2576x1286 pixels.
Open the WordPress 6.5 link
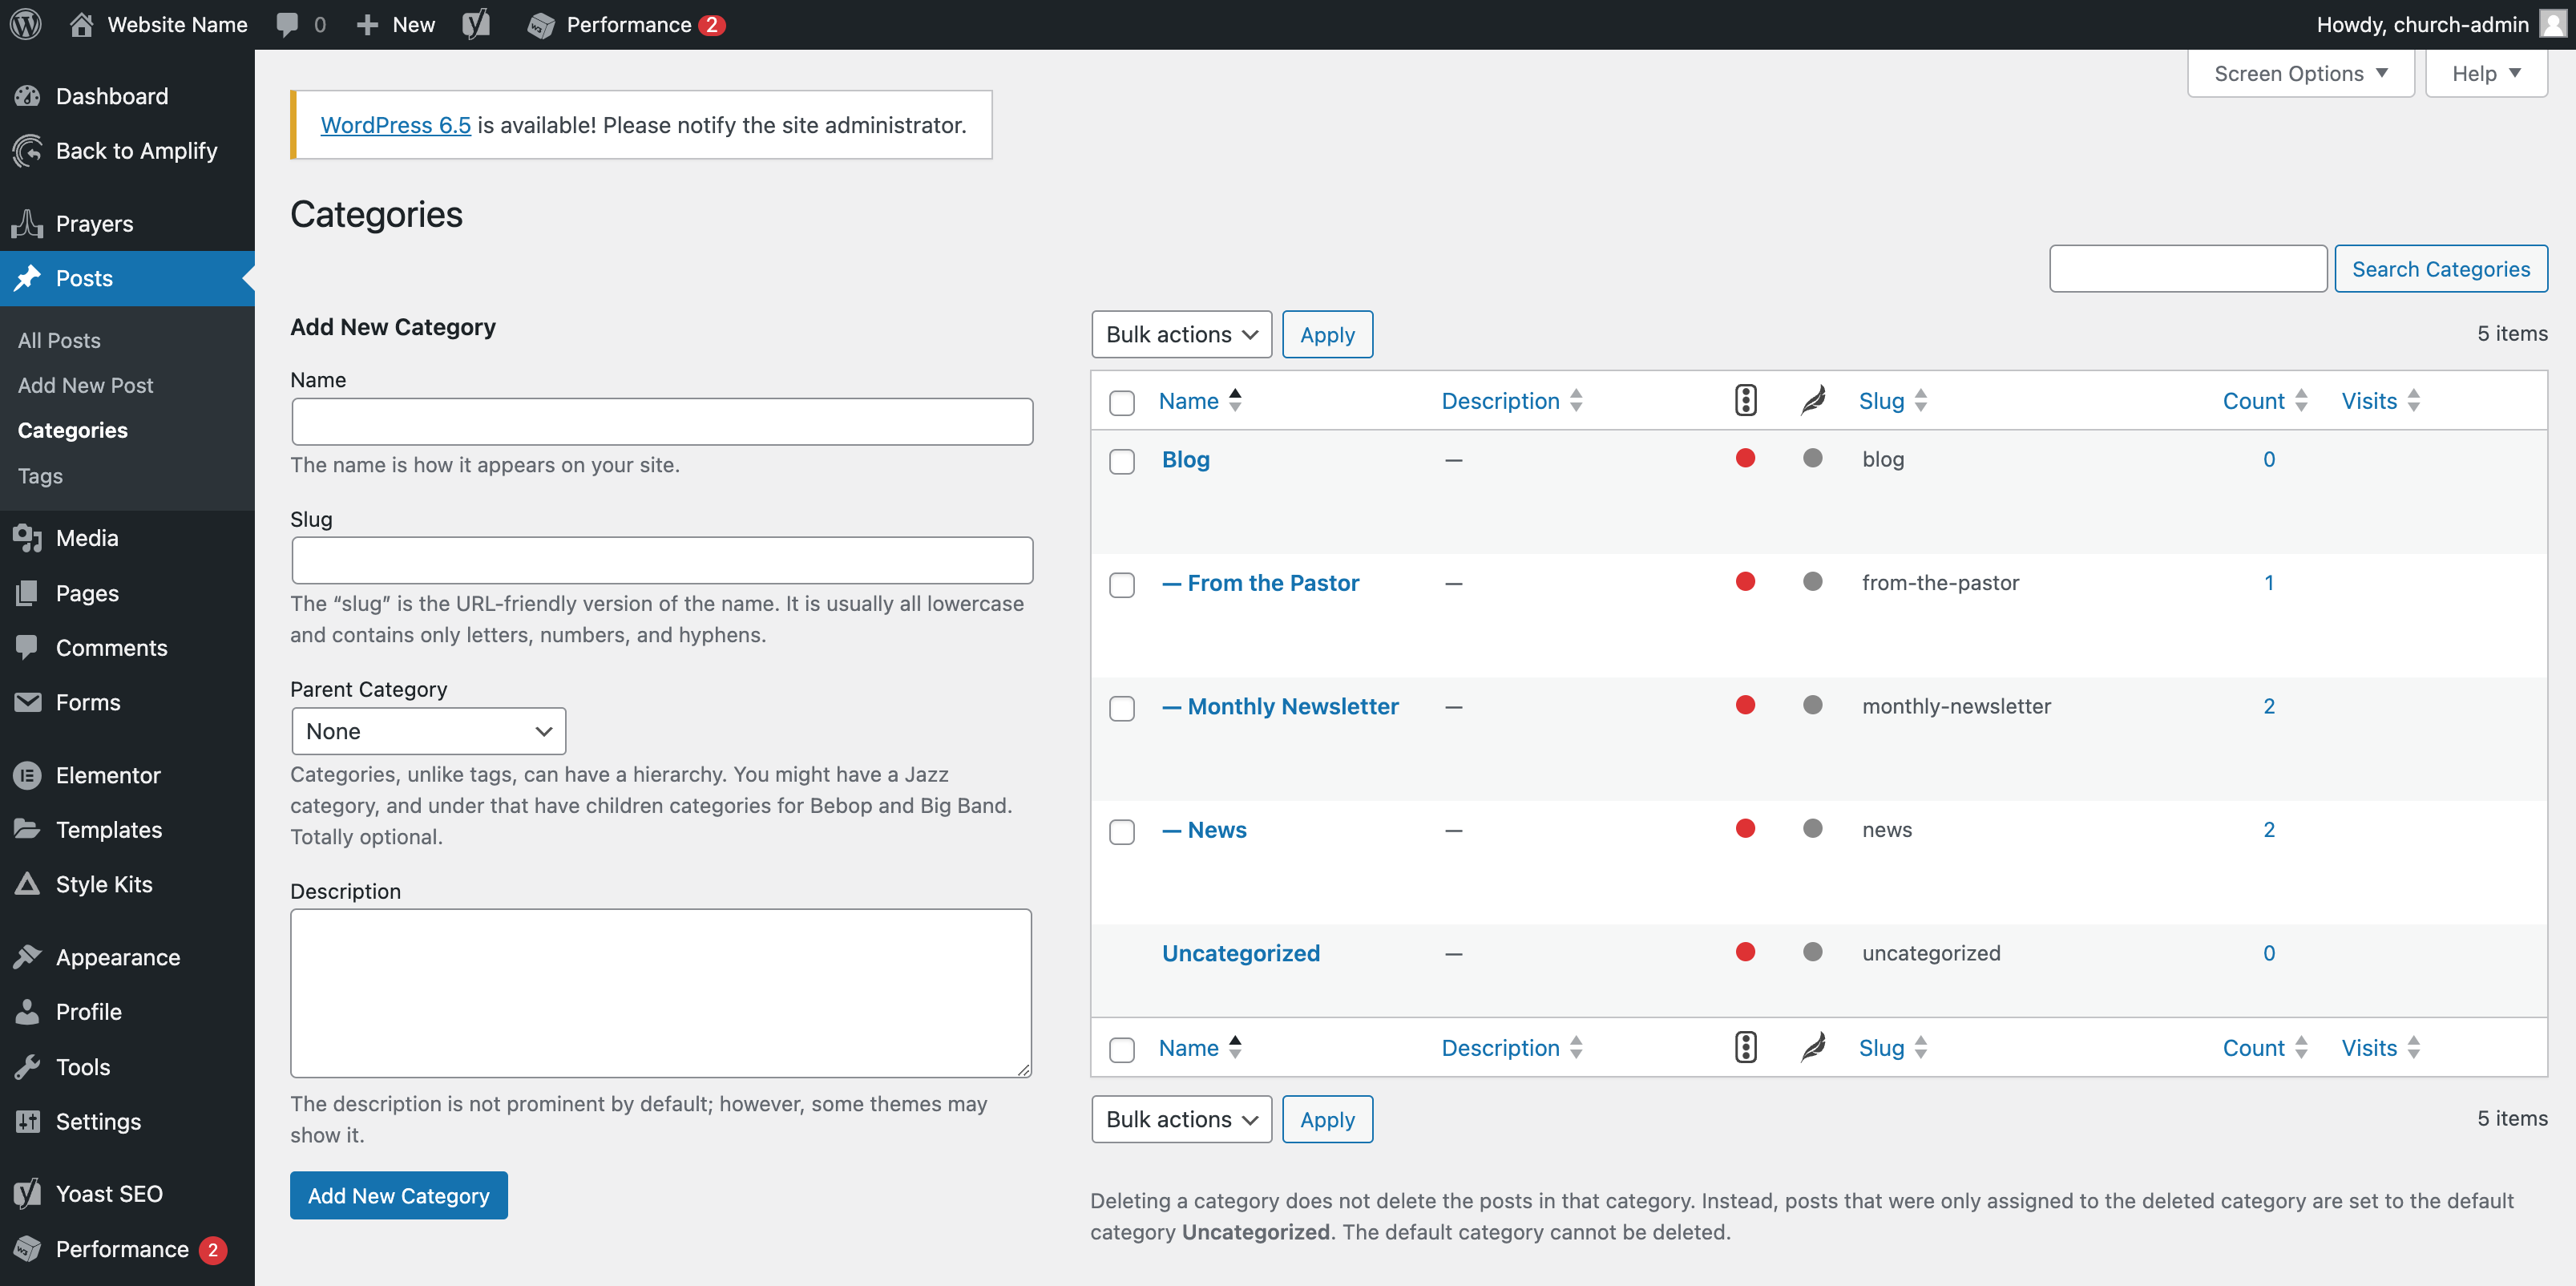(x=395, y=125)
